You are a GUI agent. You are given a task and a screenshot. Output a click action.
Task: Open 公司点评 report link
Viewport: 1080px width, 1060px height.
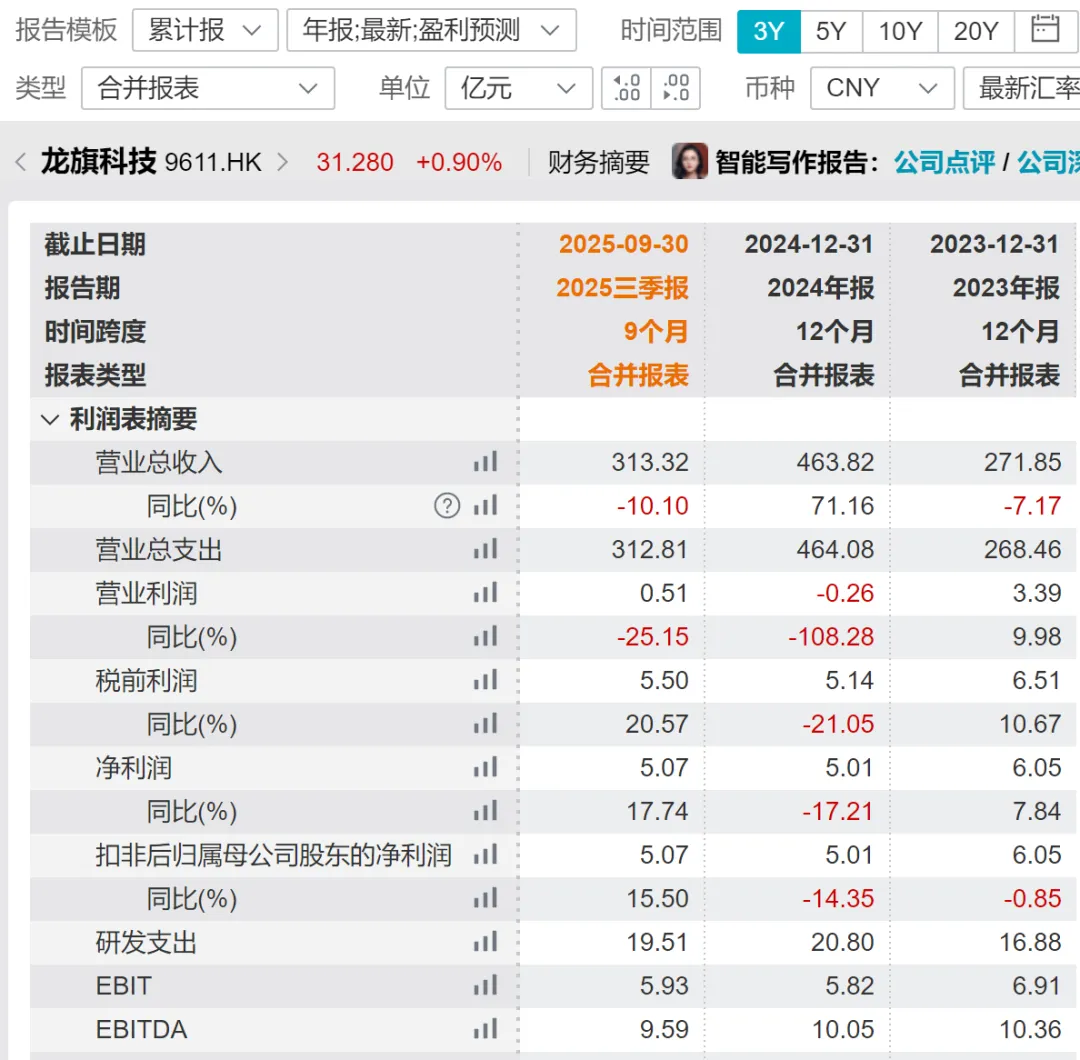pyautogui.click(x=944, y=163)
